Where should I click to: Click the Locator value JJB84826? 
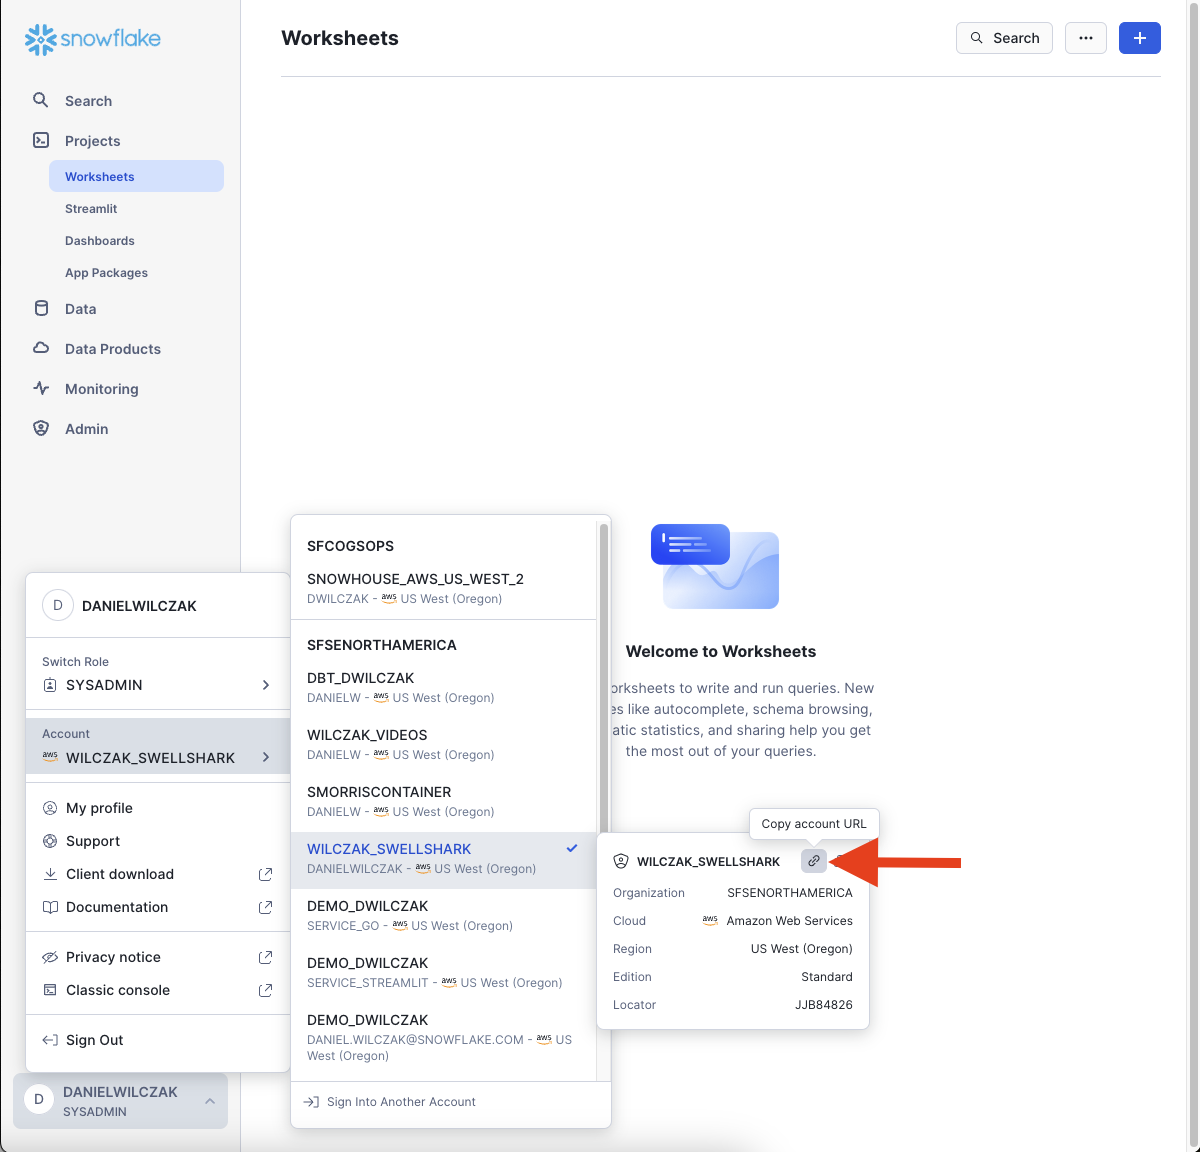(824, 1005)
